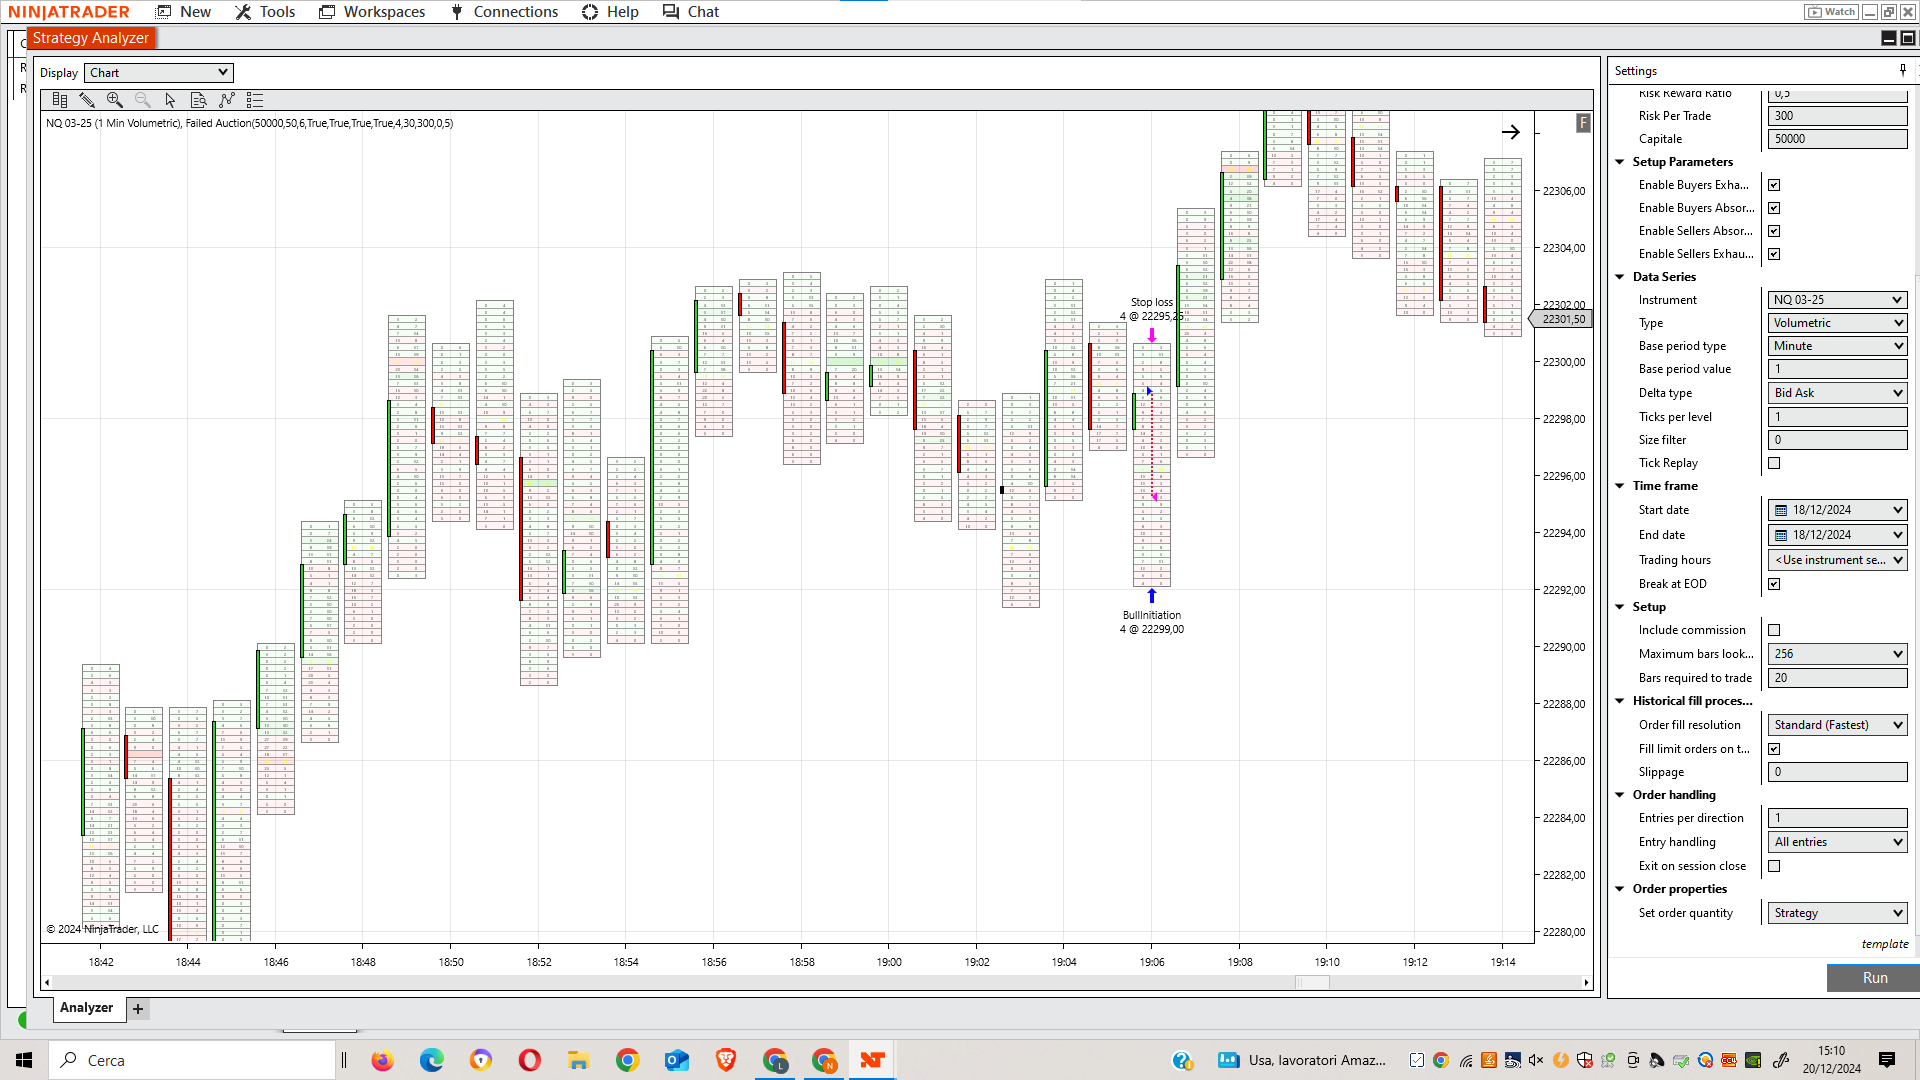Select the pencil drawing tools icon

click(x=87, y=100)
